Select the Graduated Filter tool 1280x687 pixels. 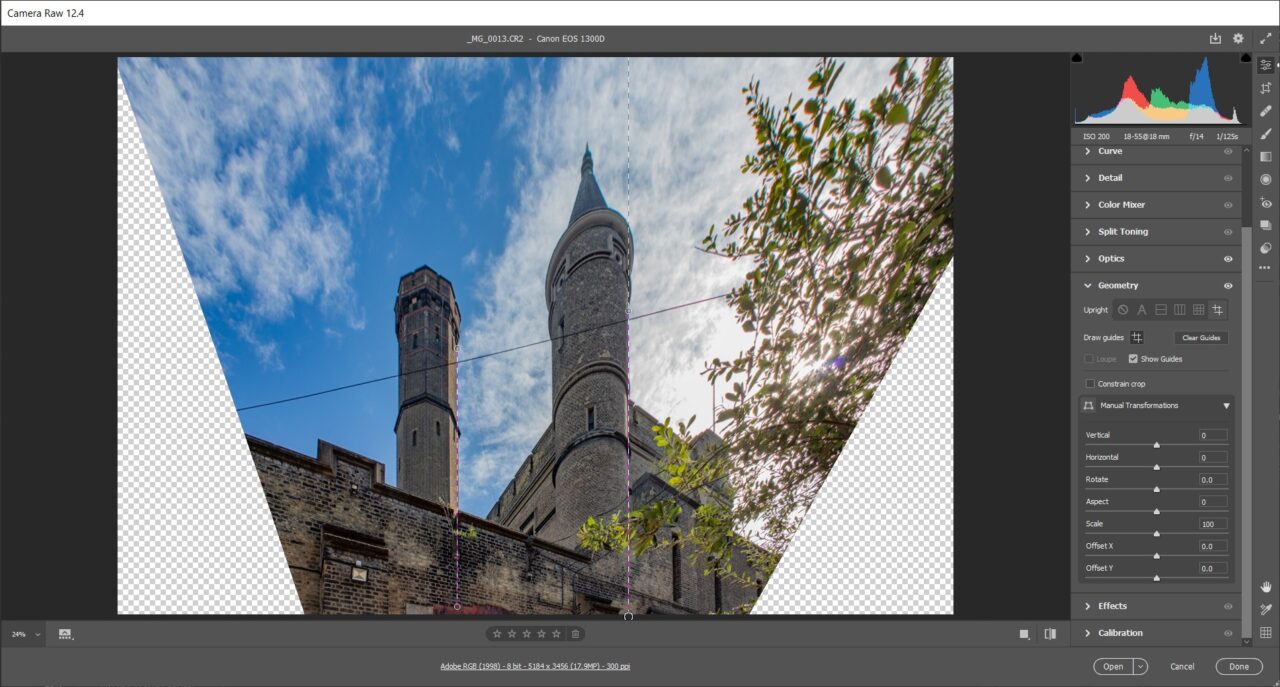pos(1266,156)
